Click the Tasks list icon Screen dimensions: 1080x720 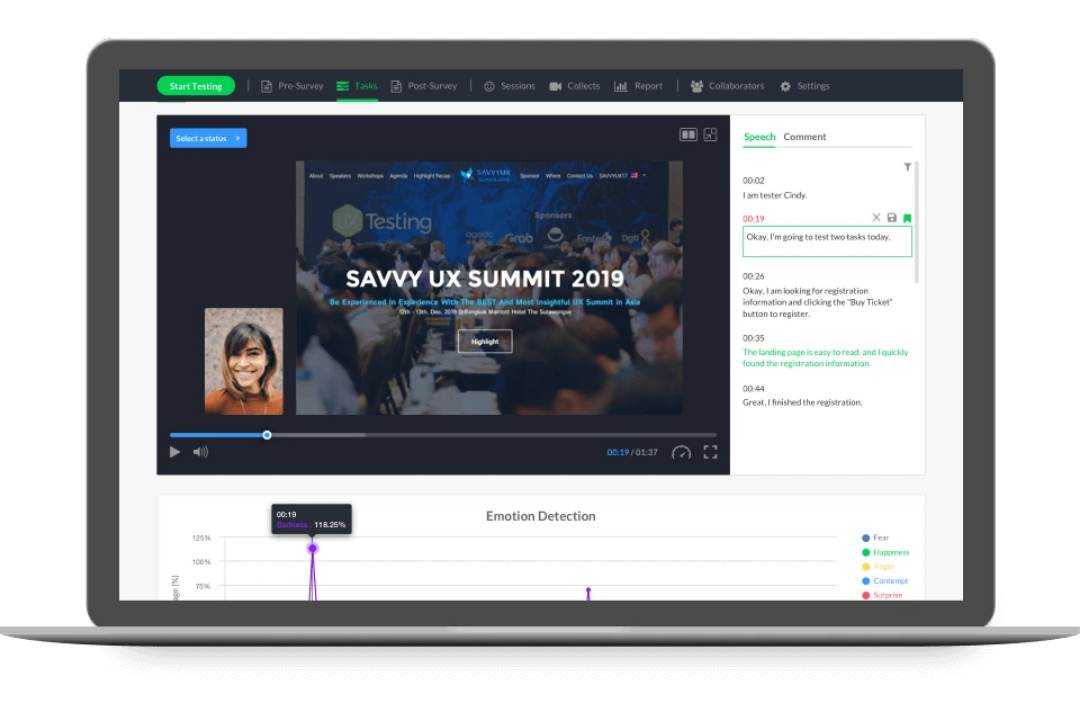(342, 86)
